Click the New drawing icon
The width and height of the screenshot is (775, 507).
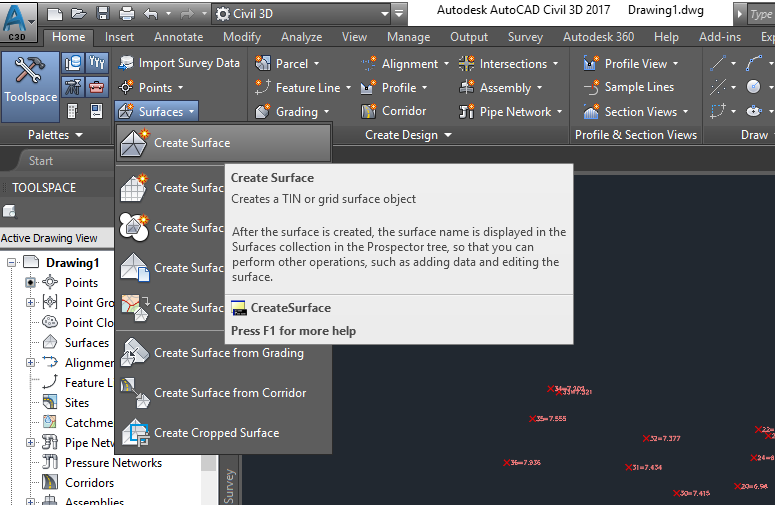click(x=55, y=14)
